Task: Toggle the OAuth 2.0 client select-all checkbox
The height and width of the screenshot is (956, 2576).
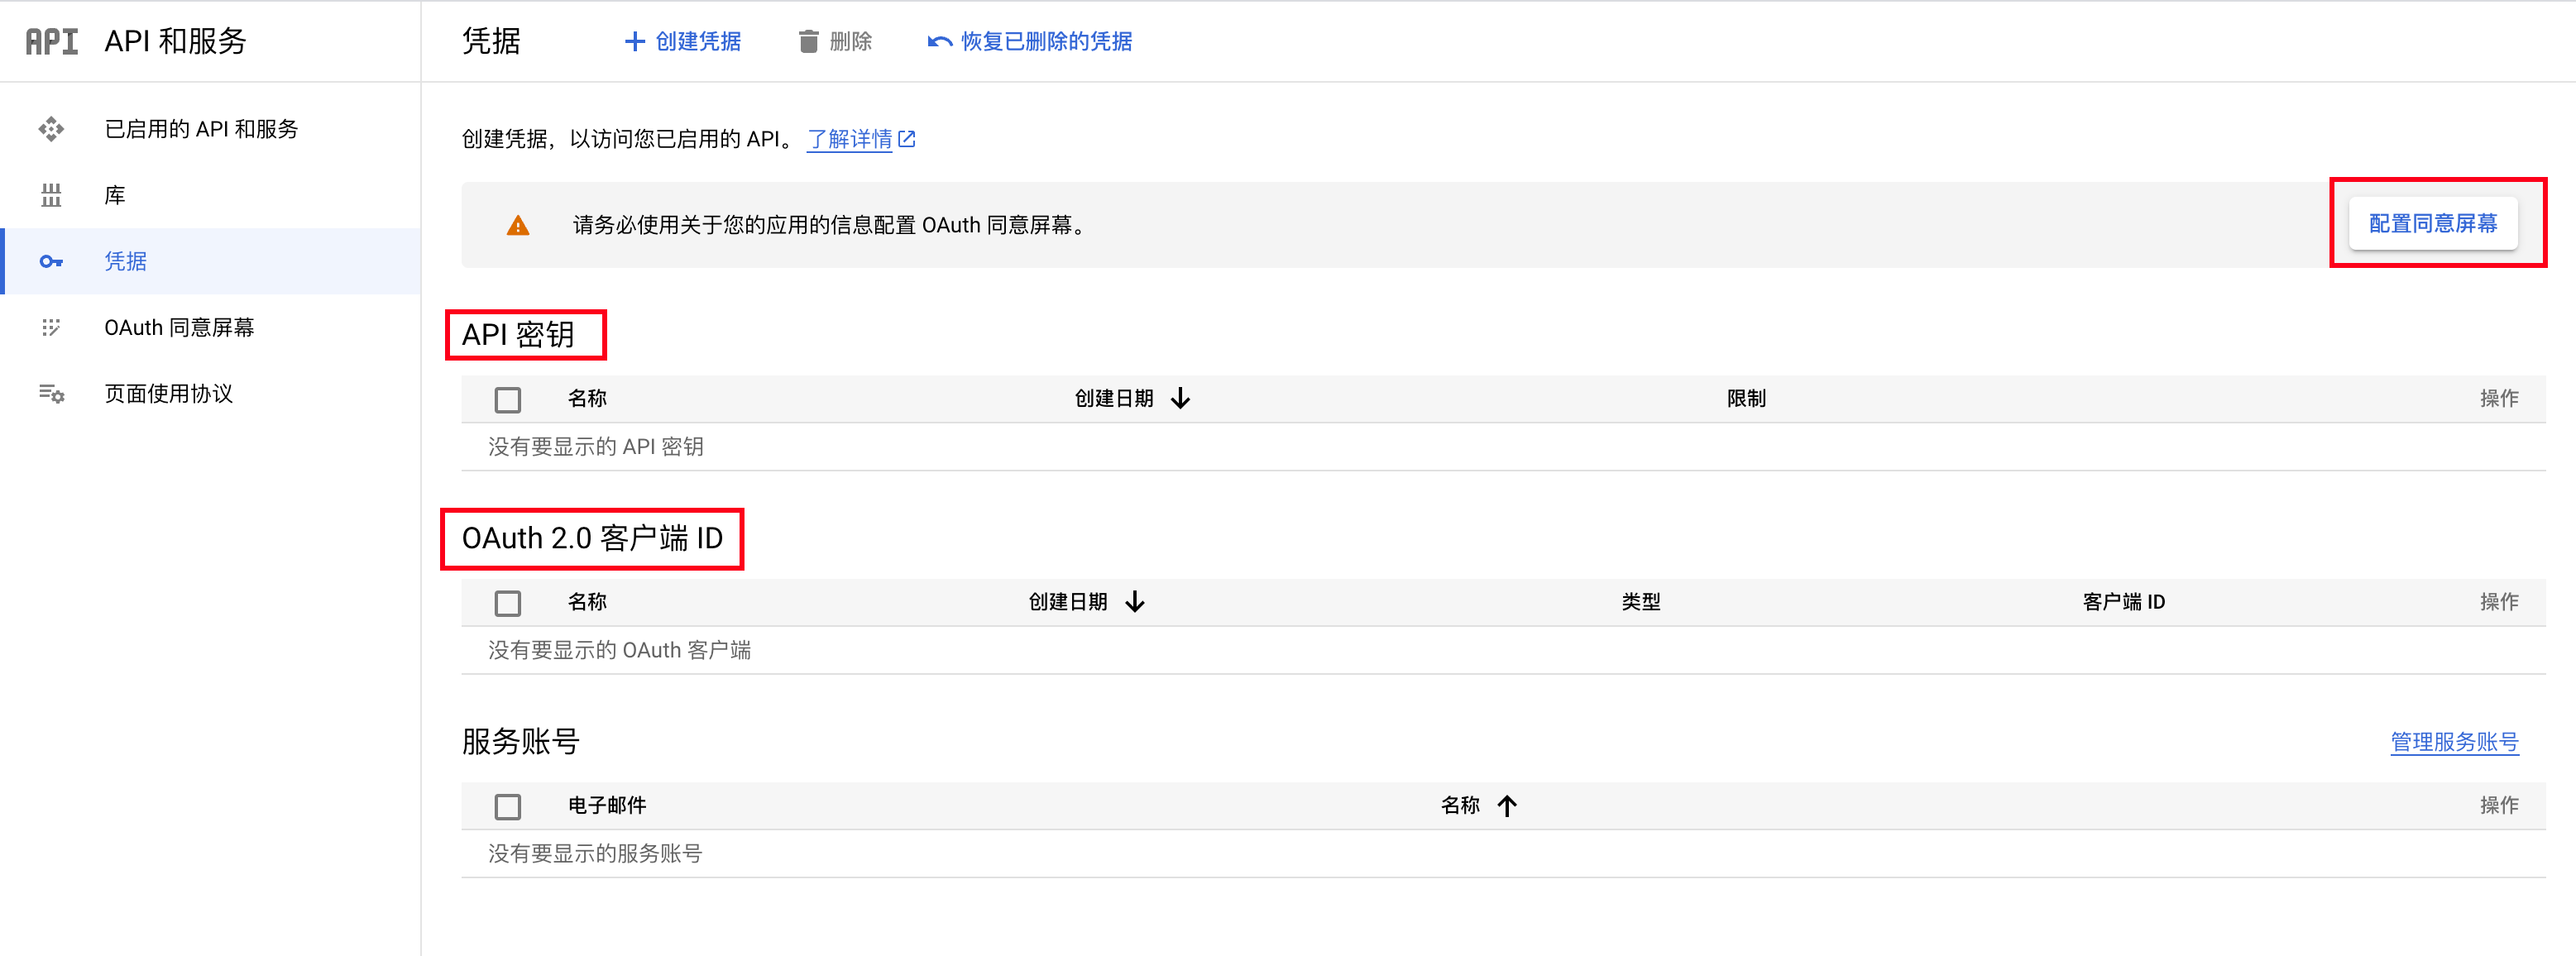Action: (x=508, y=603)
